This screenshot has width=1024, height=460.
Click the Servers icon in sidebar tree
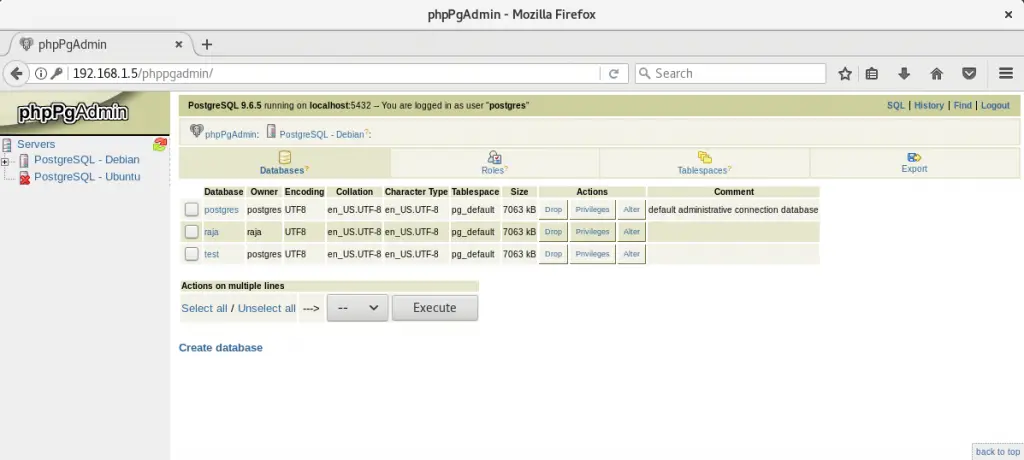pyautogui.click(x=7, y=144)
